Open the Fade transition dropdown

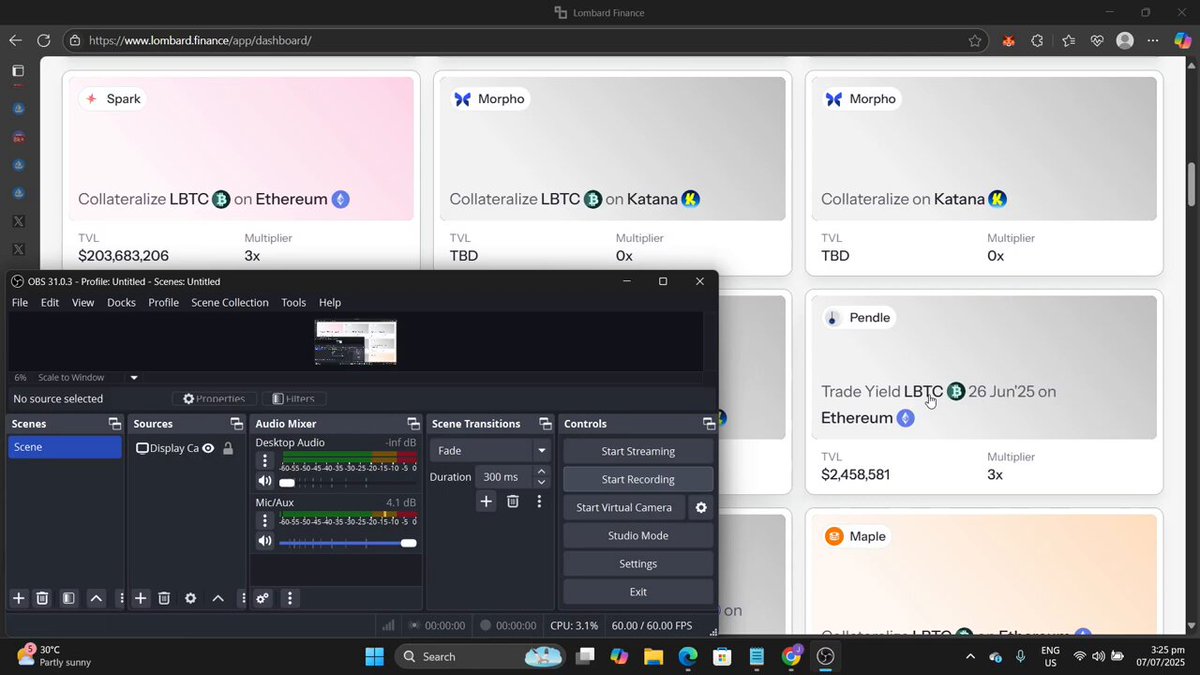pos(490,451)
